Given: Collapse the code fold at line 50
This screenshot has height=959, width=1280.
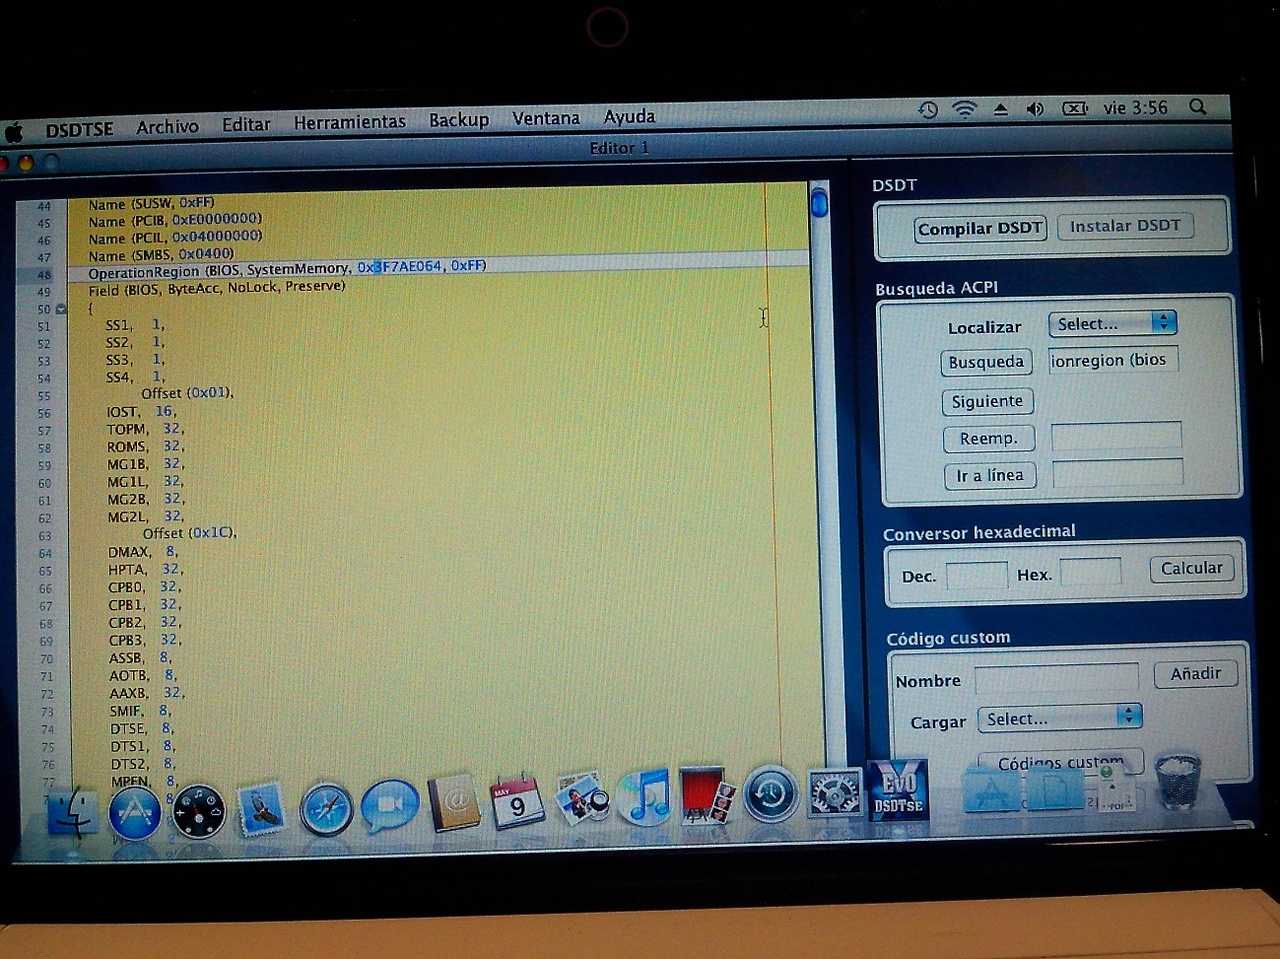Looking at the screenshot, I should [x=61, y=310].
